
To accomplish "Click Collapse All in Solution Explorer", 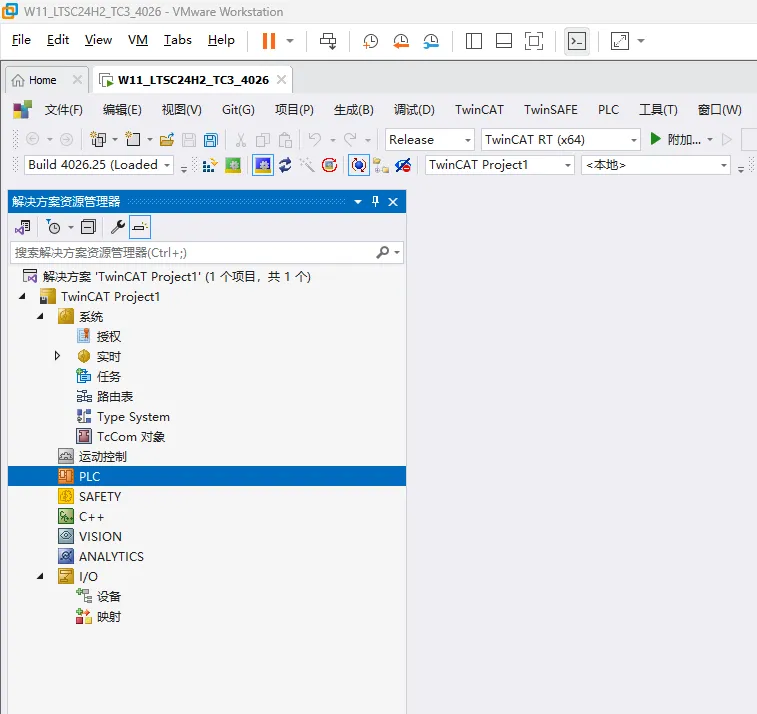I will pyautogui.click(x=88, y=227).
